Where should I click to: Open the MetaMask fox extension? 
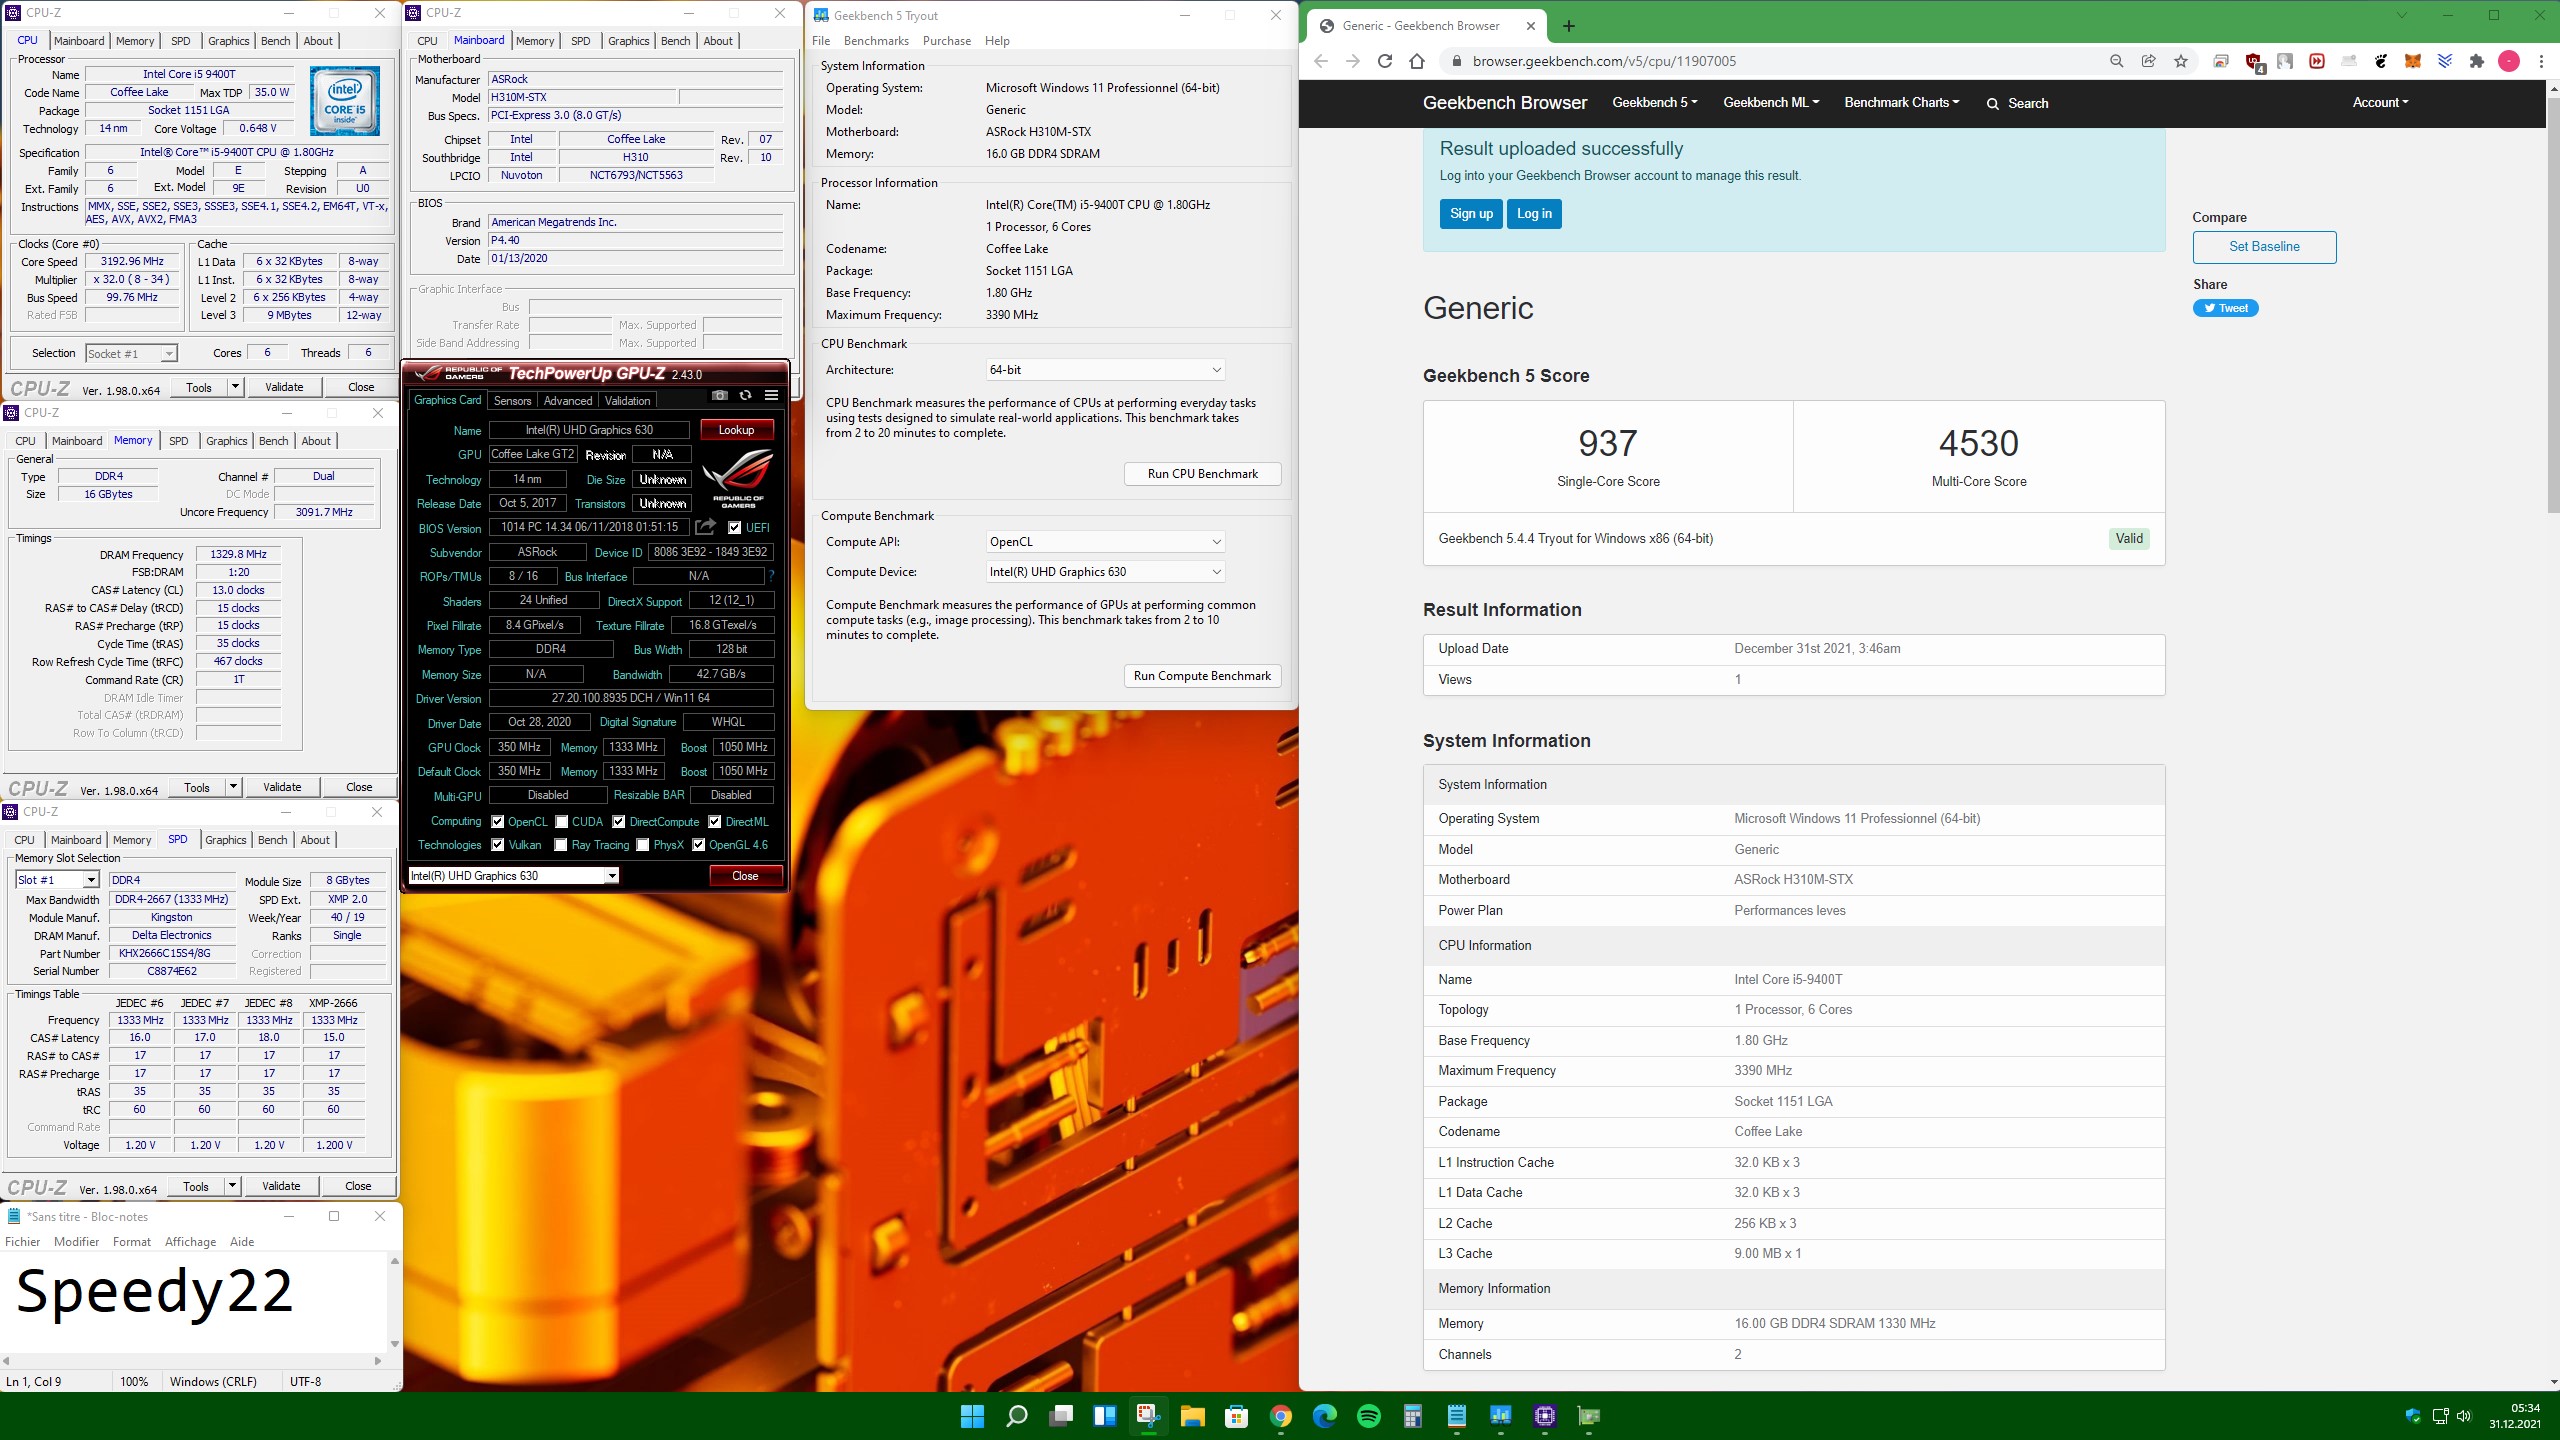tap(2413, 61)
